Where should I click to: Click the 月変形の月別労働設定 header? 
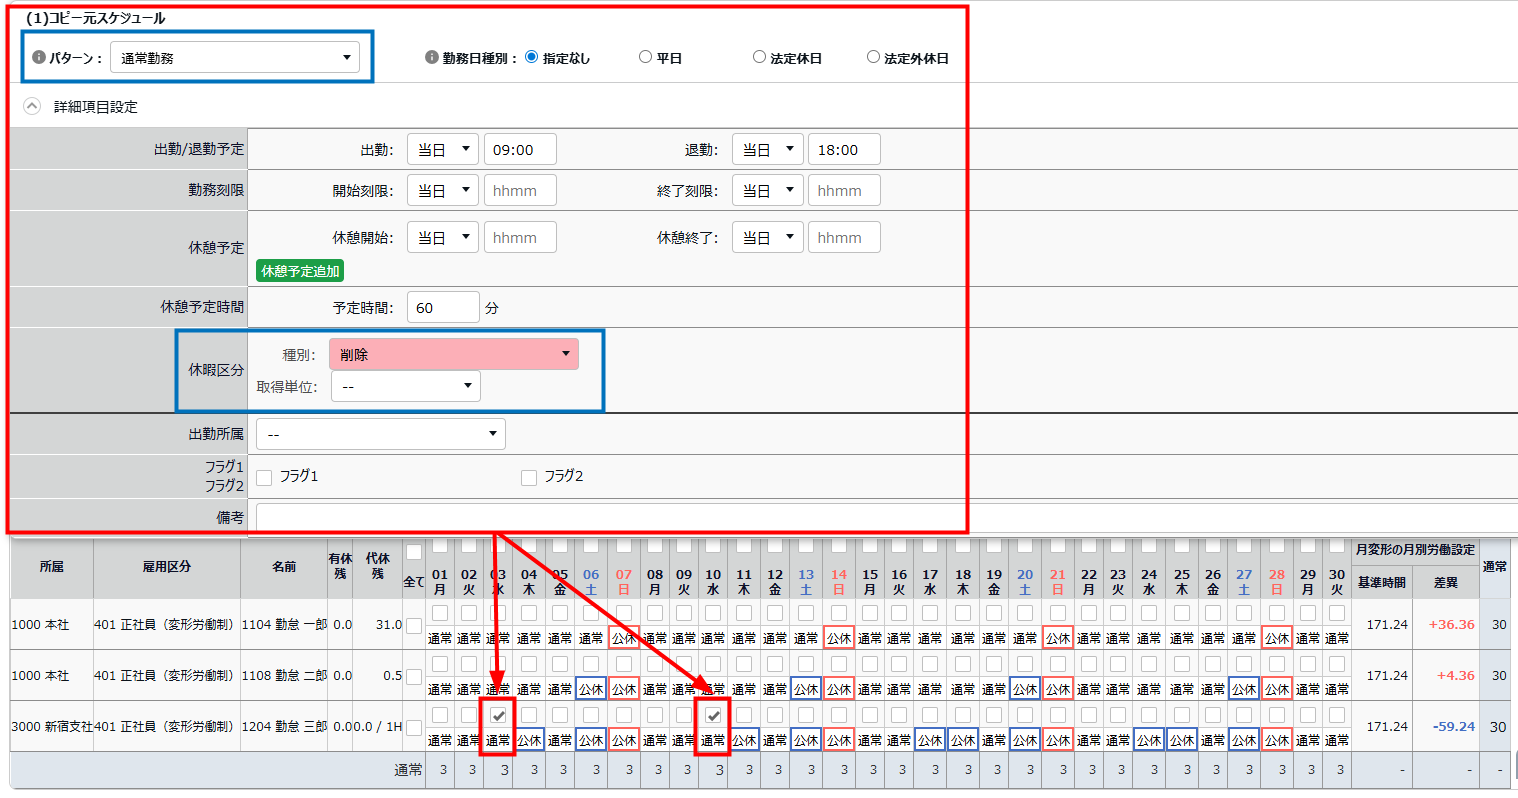click(x=1415, y=549)
